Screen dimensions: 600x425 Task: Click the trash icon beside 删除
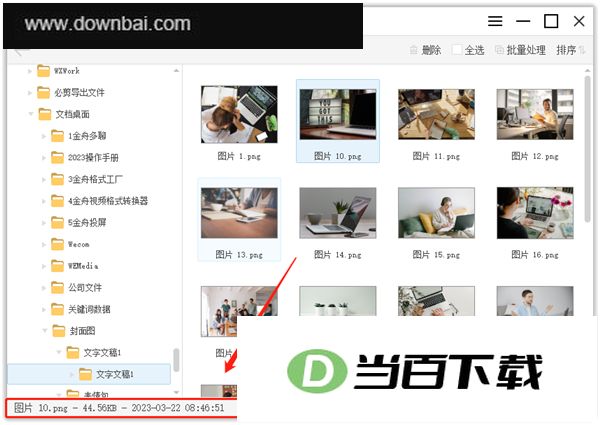point(414,50)
